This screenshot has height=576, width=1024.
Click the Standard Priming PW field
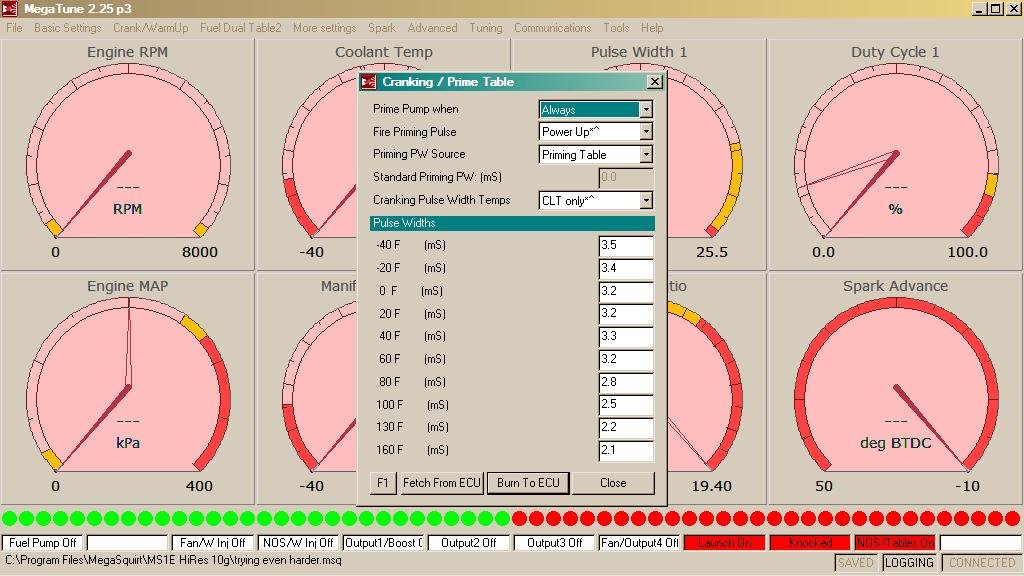[626, 178]
